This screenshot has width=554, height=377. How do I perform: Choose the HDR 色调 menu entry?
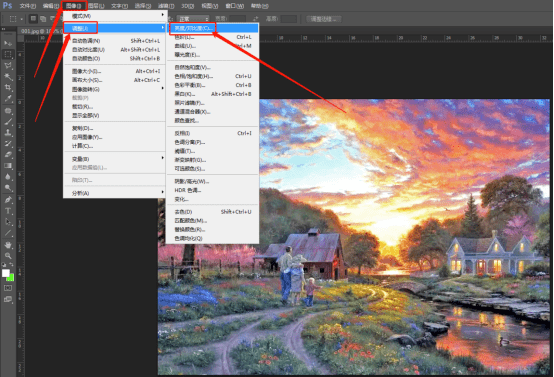click(213, 190)
